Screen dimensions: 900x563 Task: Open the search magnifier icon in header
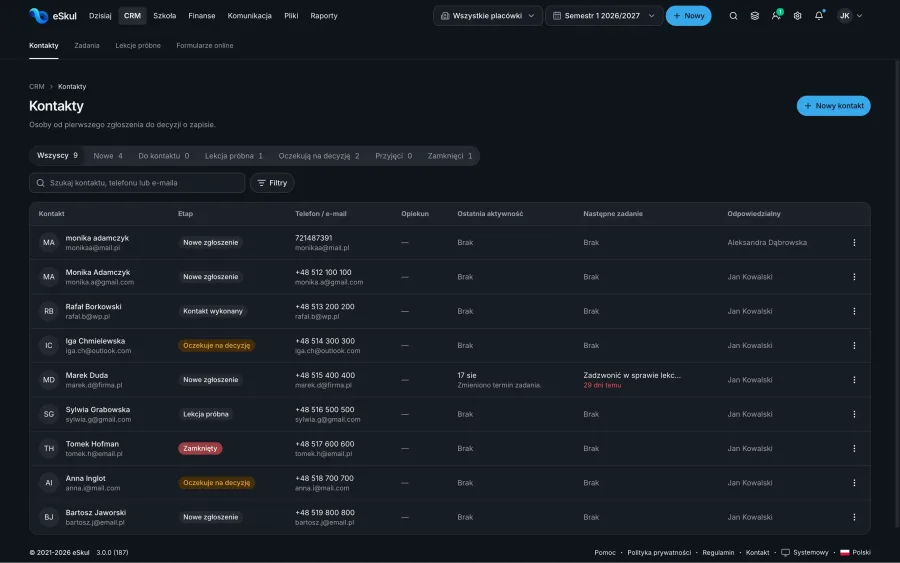(x=733, y=16)
